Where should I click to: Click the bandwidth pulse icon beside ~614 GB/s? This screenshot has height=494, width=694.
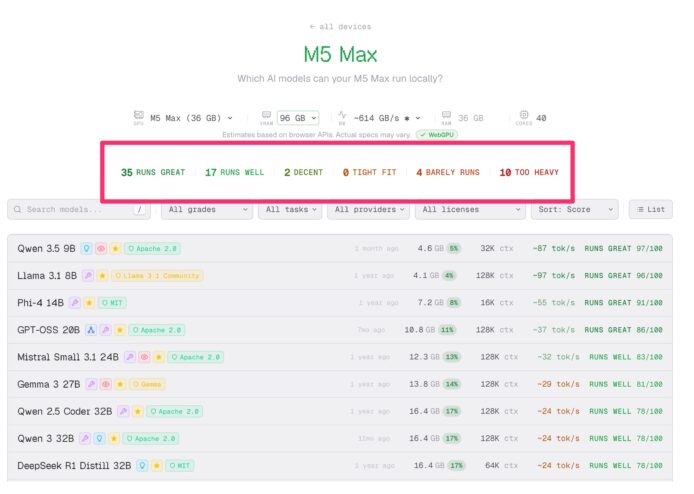click(x=342, y=115)
